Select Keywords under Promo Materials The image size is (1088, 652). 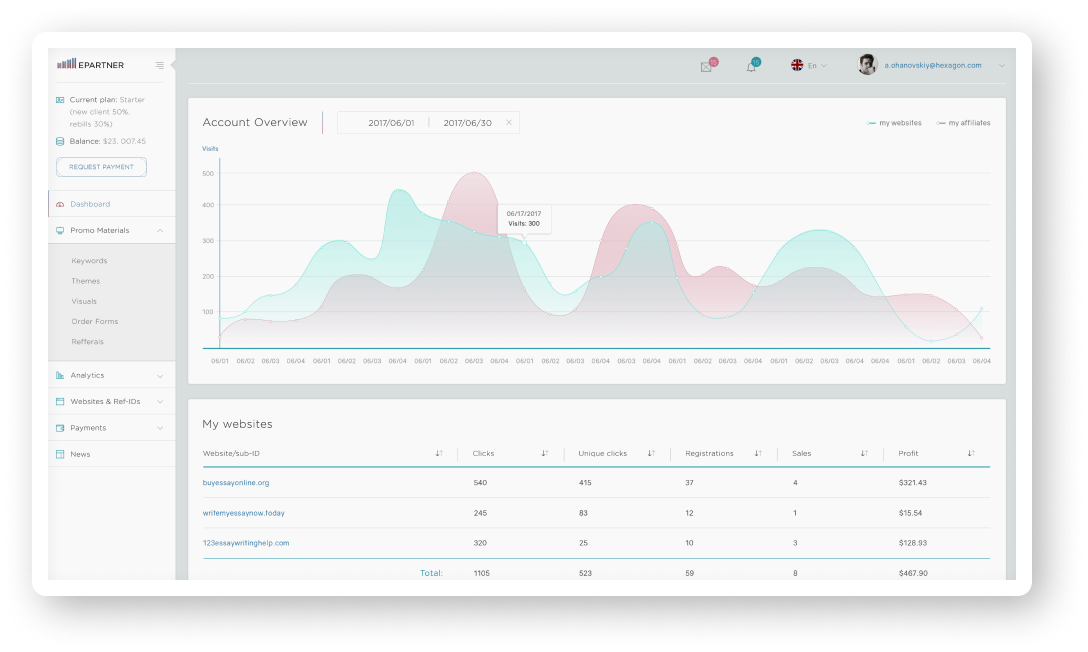(89, 261)
